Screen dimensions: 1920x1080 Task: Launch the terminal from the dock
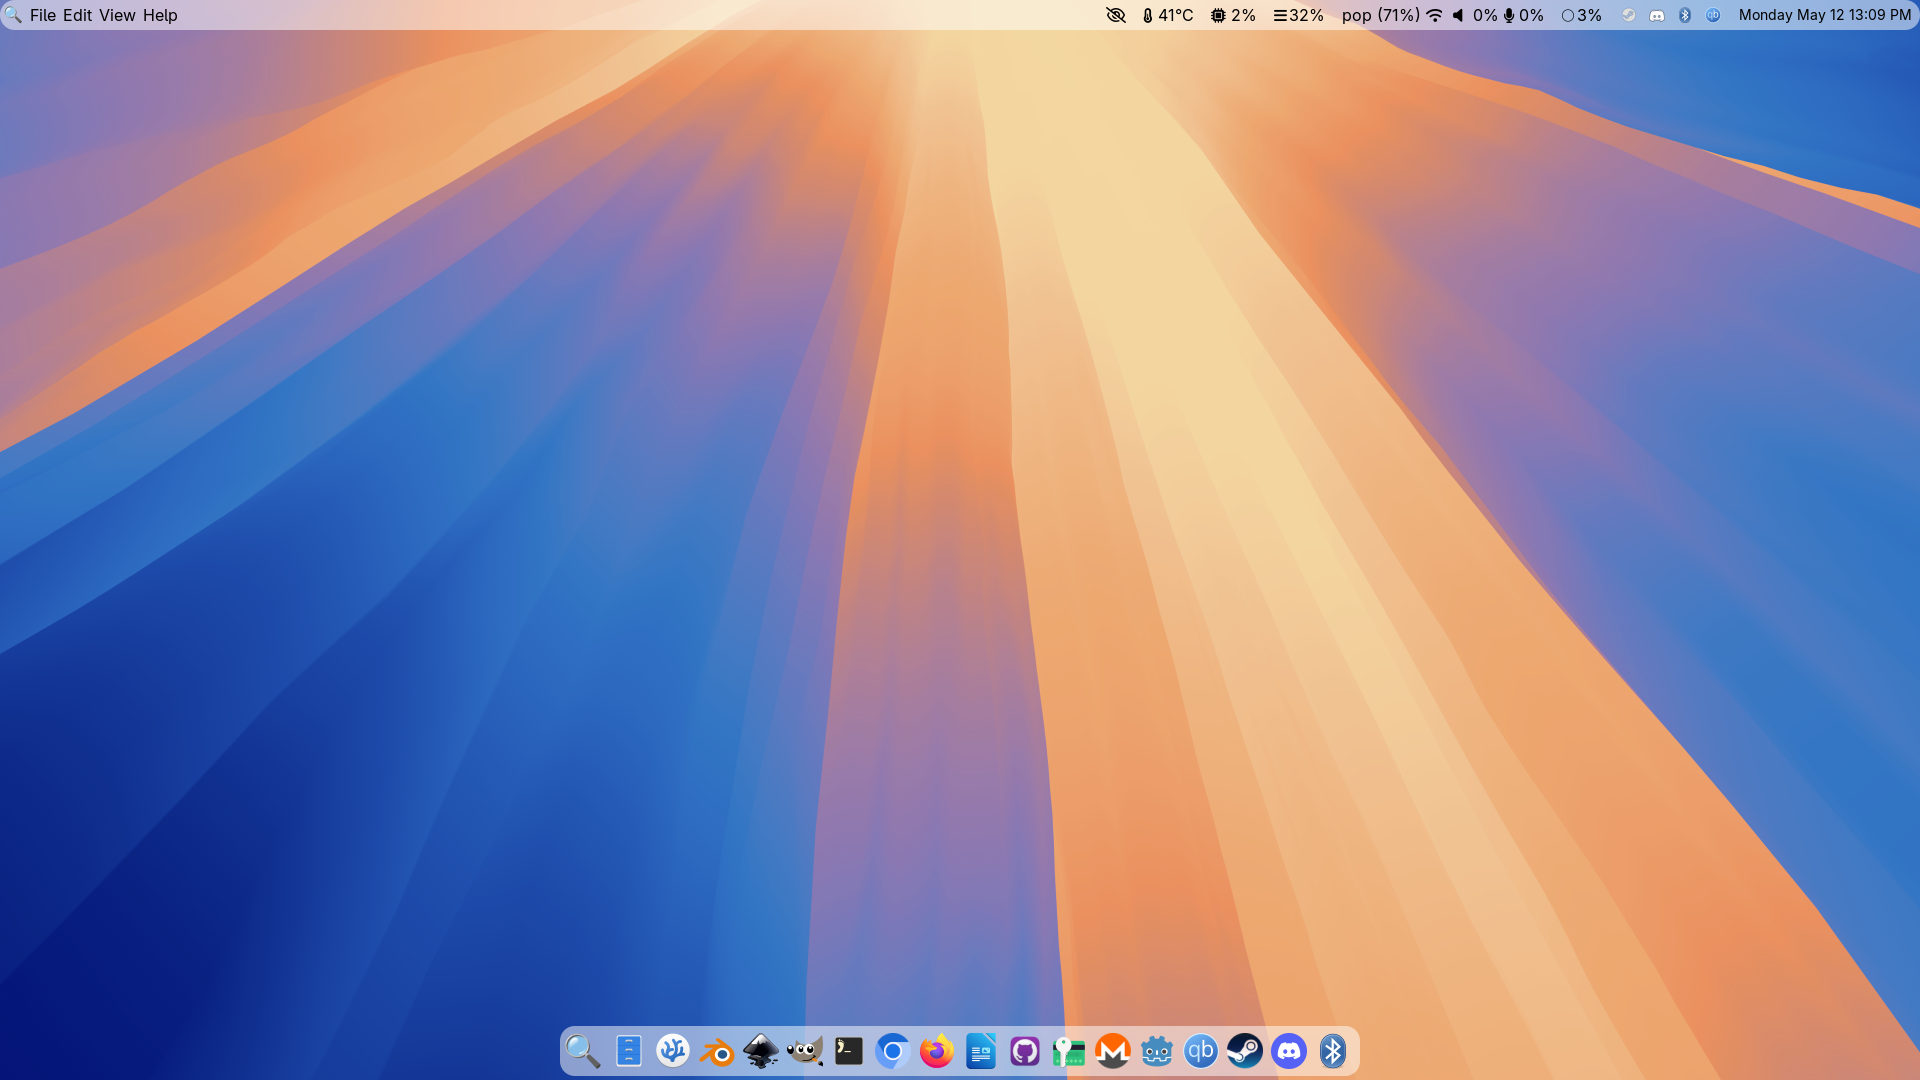[849, 1051]
